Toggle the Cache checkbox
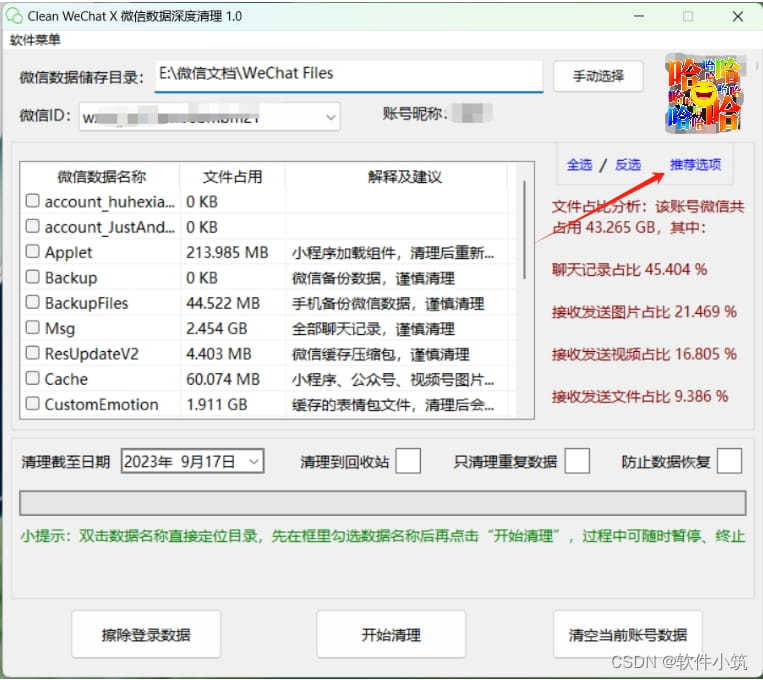 pos(33,378)
